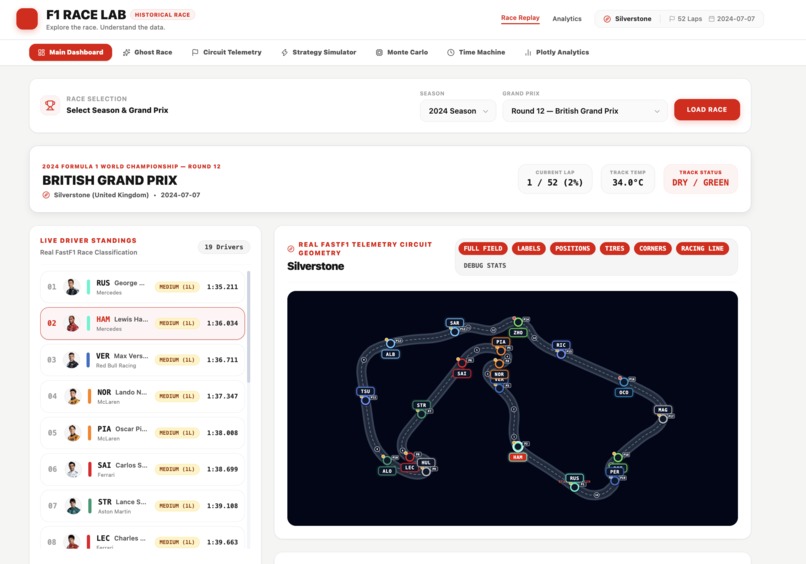Image resolution: width=806 pixels, height=564 pixels.
Task: Click the ZHO car marker on track map
Action: (x=518, y=322)
